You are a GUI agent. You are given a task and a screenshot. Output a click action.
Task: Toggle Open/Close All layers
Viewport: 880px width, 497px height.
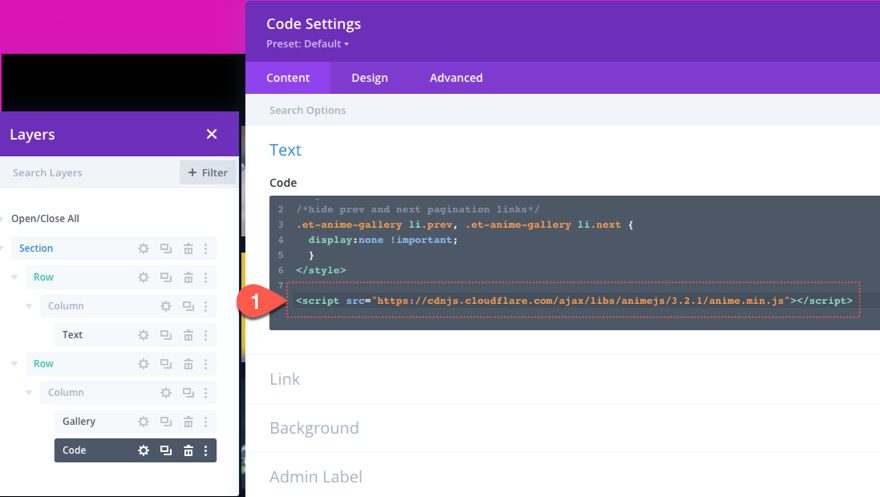tap(45, 219)
